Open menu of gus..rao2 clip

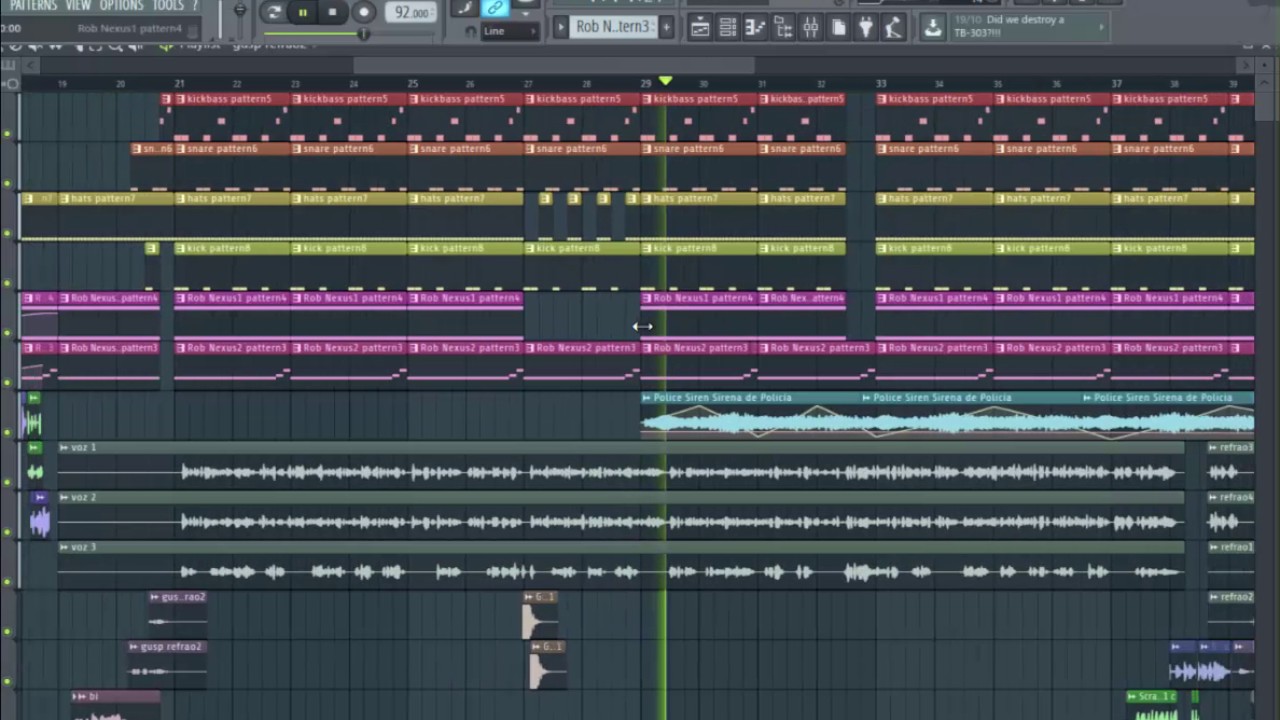(155, 597)
